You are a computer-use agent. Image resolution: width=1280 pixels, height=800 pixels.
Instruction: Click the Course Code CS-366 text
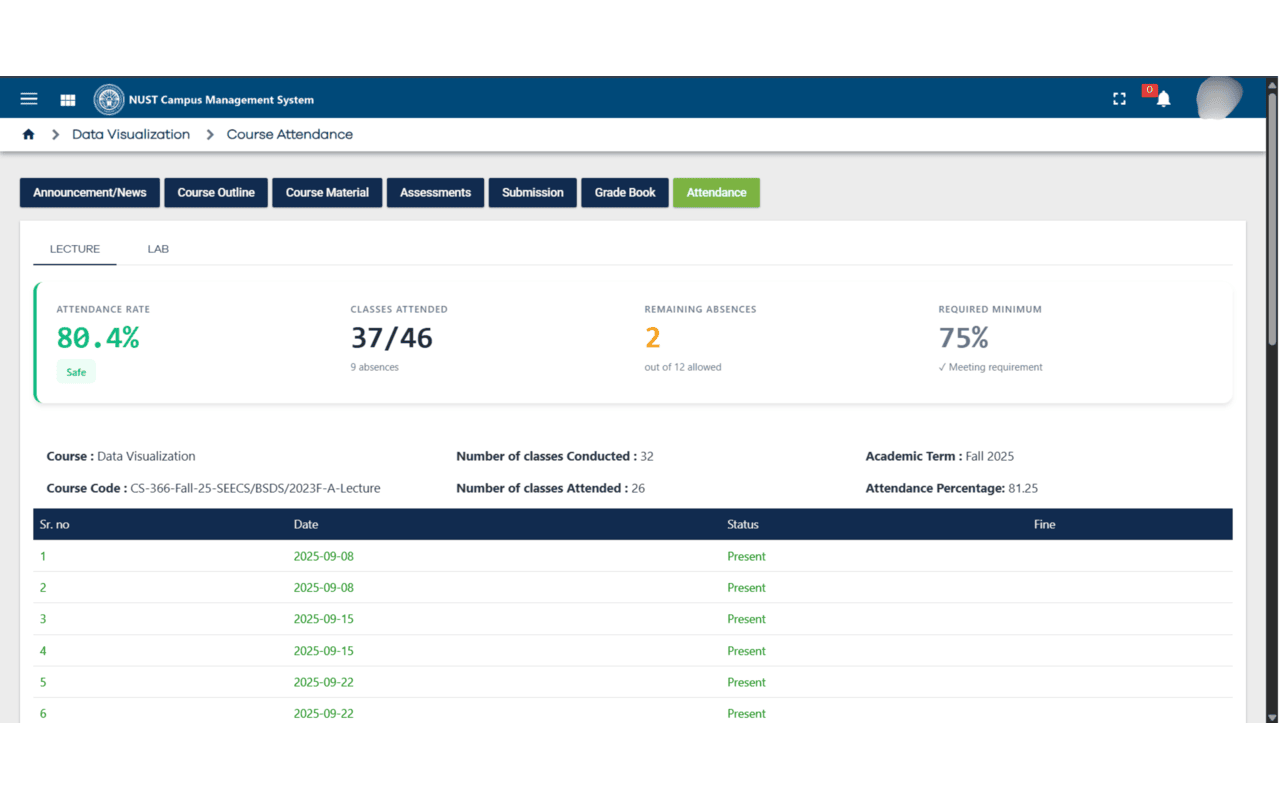[213, 488]
